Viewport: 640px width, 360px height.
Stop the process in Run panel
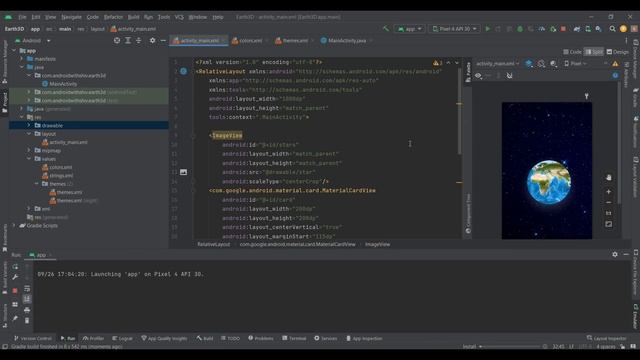pyautogui.click(x=15, y=291)
